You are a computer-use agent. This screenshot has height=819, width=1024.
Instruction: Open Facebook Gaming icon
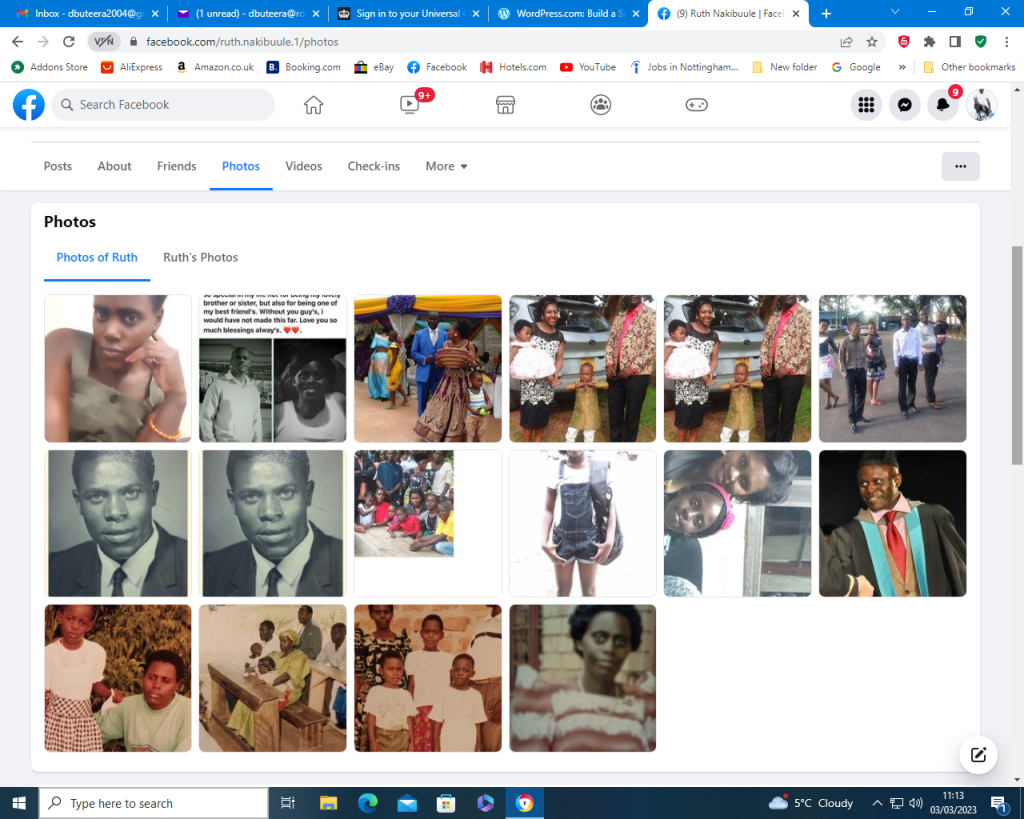[x=696, y=105]
